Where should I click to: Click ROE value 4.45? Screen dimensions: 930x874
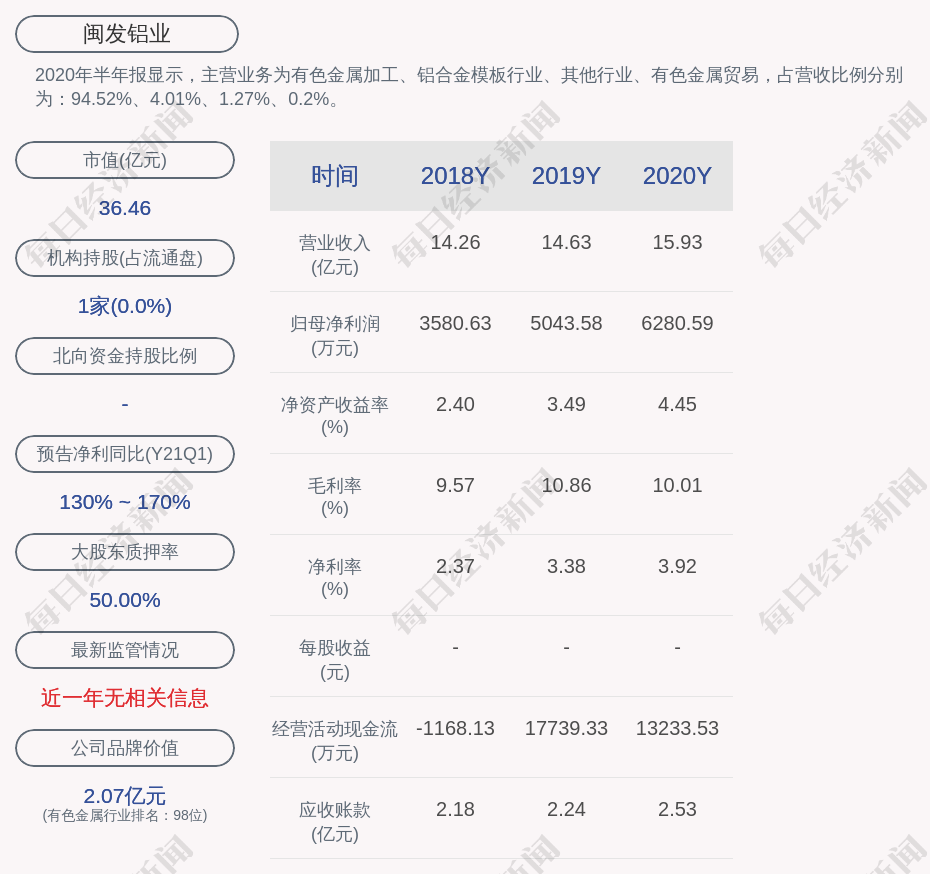point(677,404)
